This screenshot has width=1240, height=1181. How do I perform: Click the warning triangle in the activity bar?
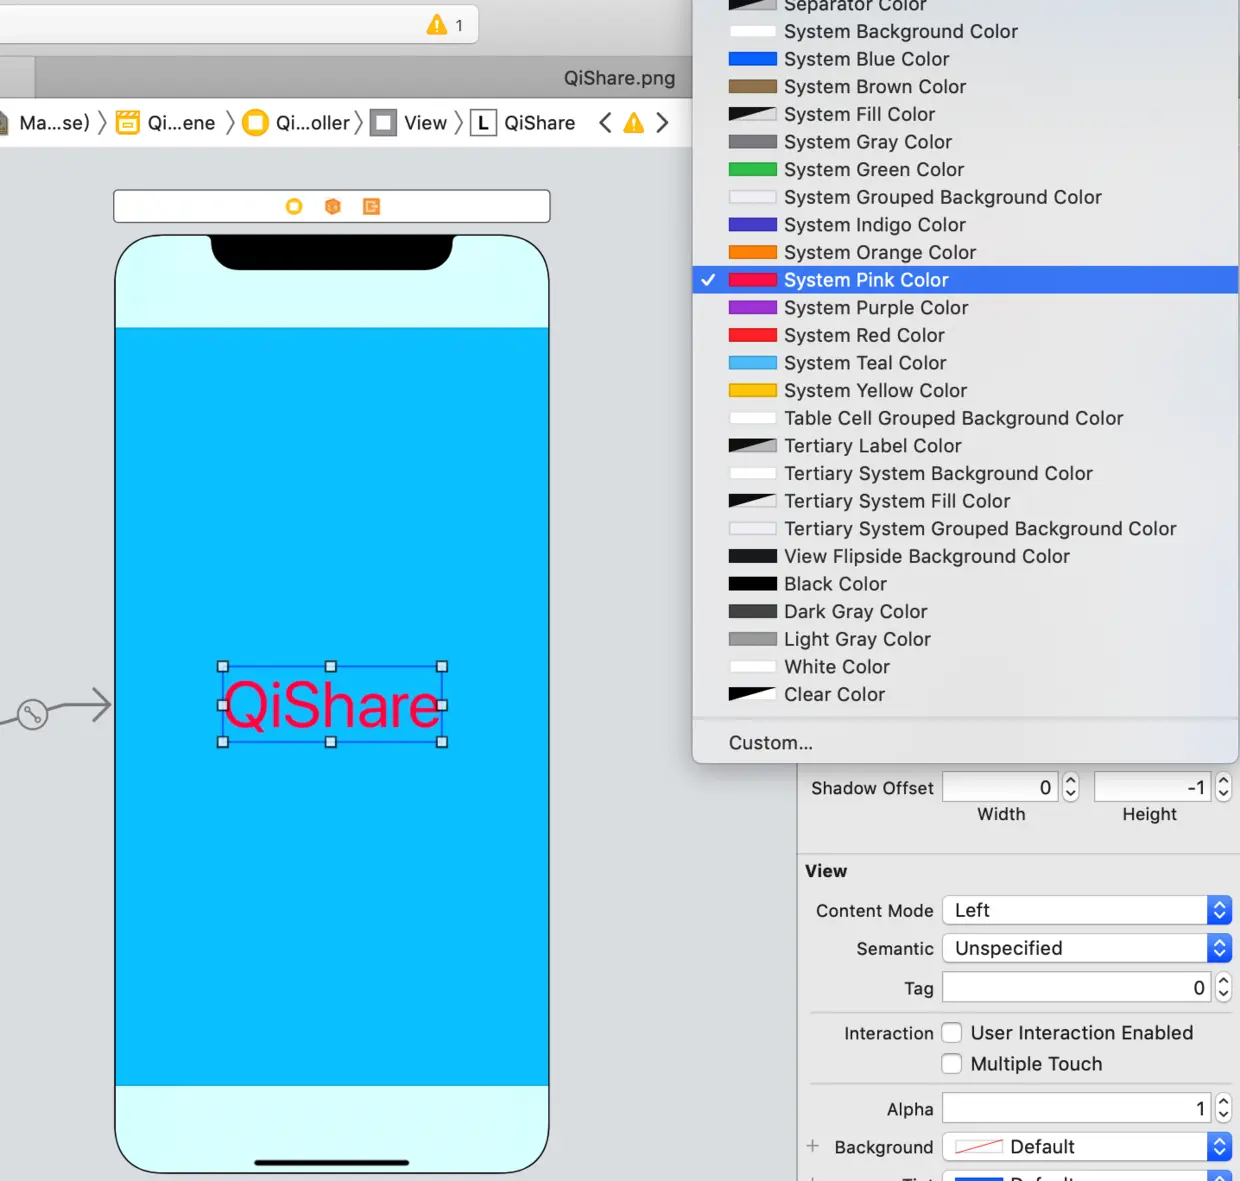(437, 25)
